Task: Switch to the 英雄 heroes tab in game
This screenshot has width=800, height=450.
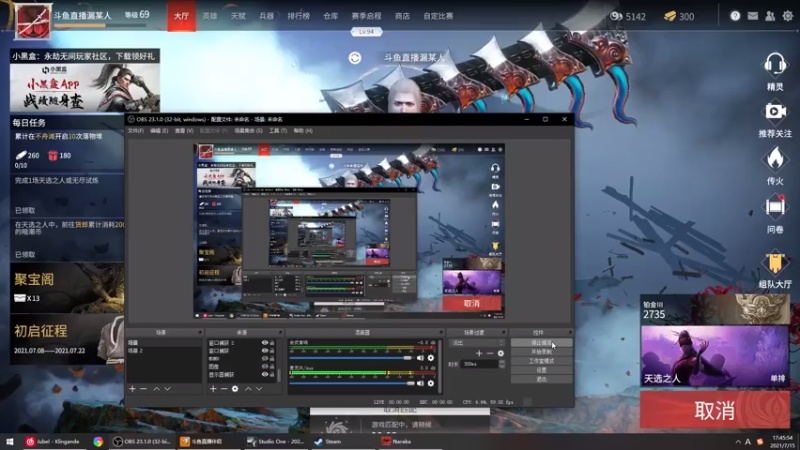Action: (210, 16)
